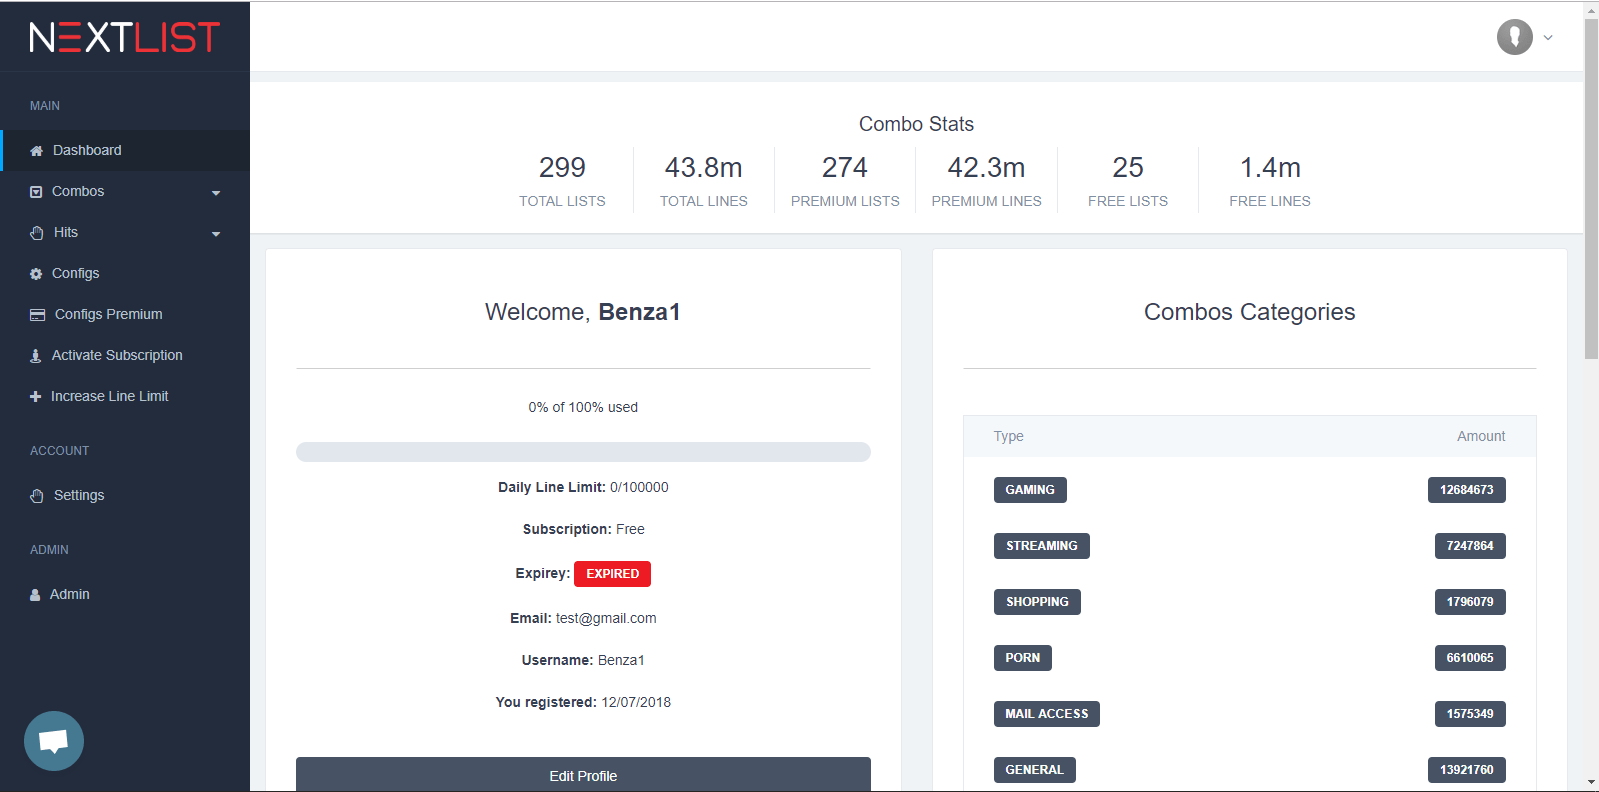
Task: Click the Configs Premium card icon
Action: pyautogui.click(x=37, y=315)
